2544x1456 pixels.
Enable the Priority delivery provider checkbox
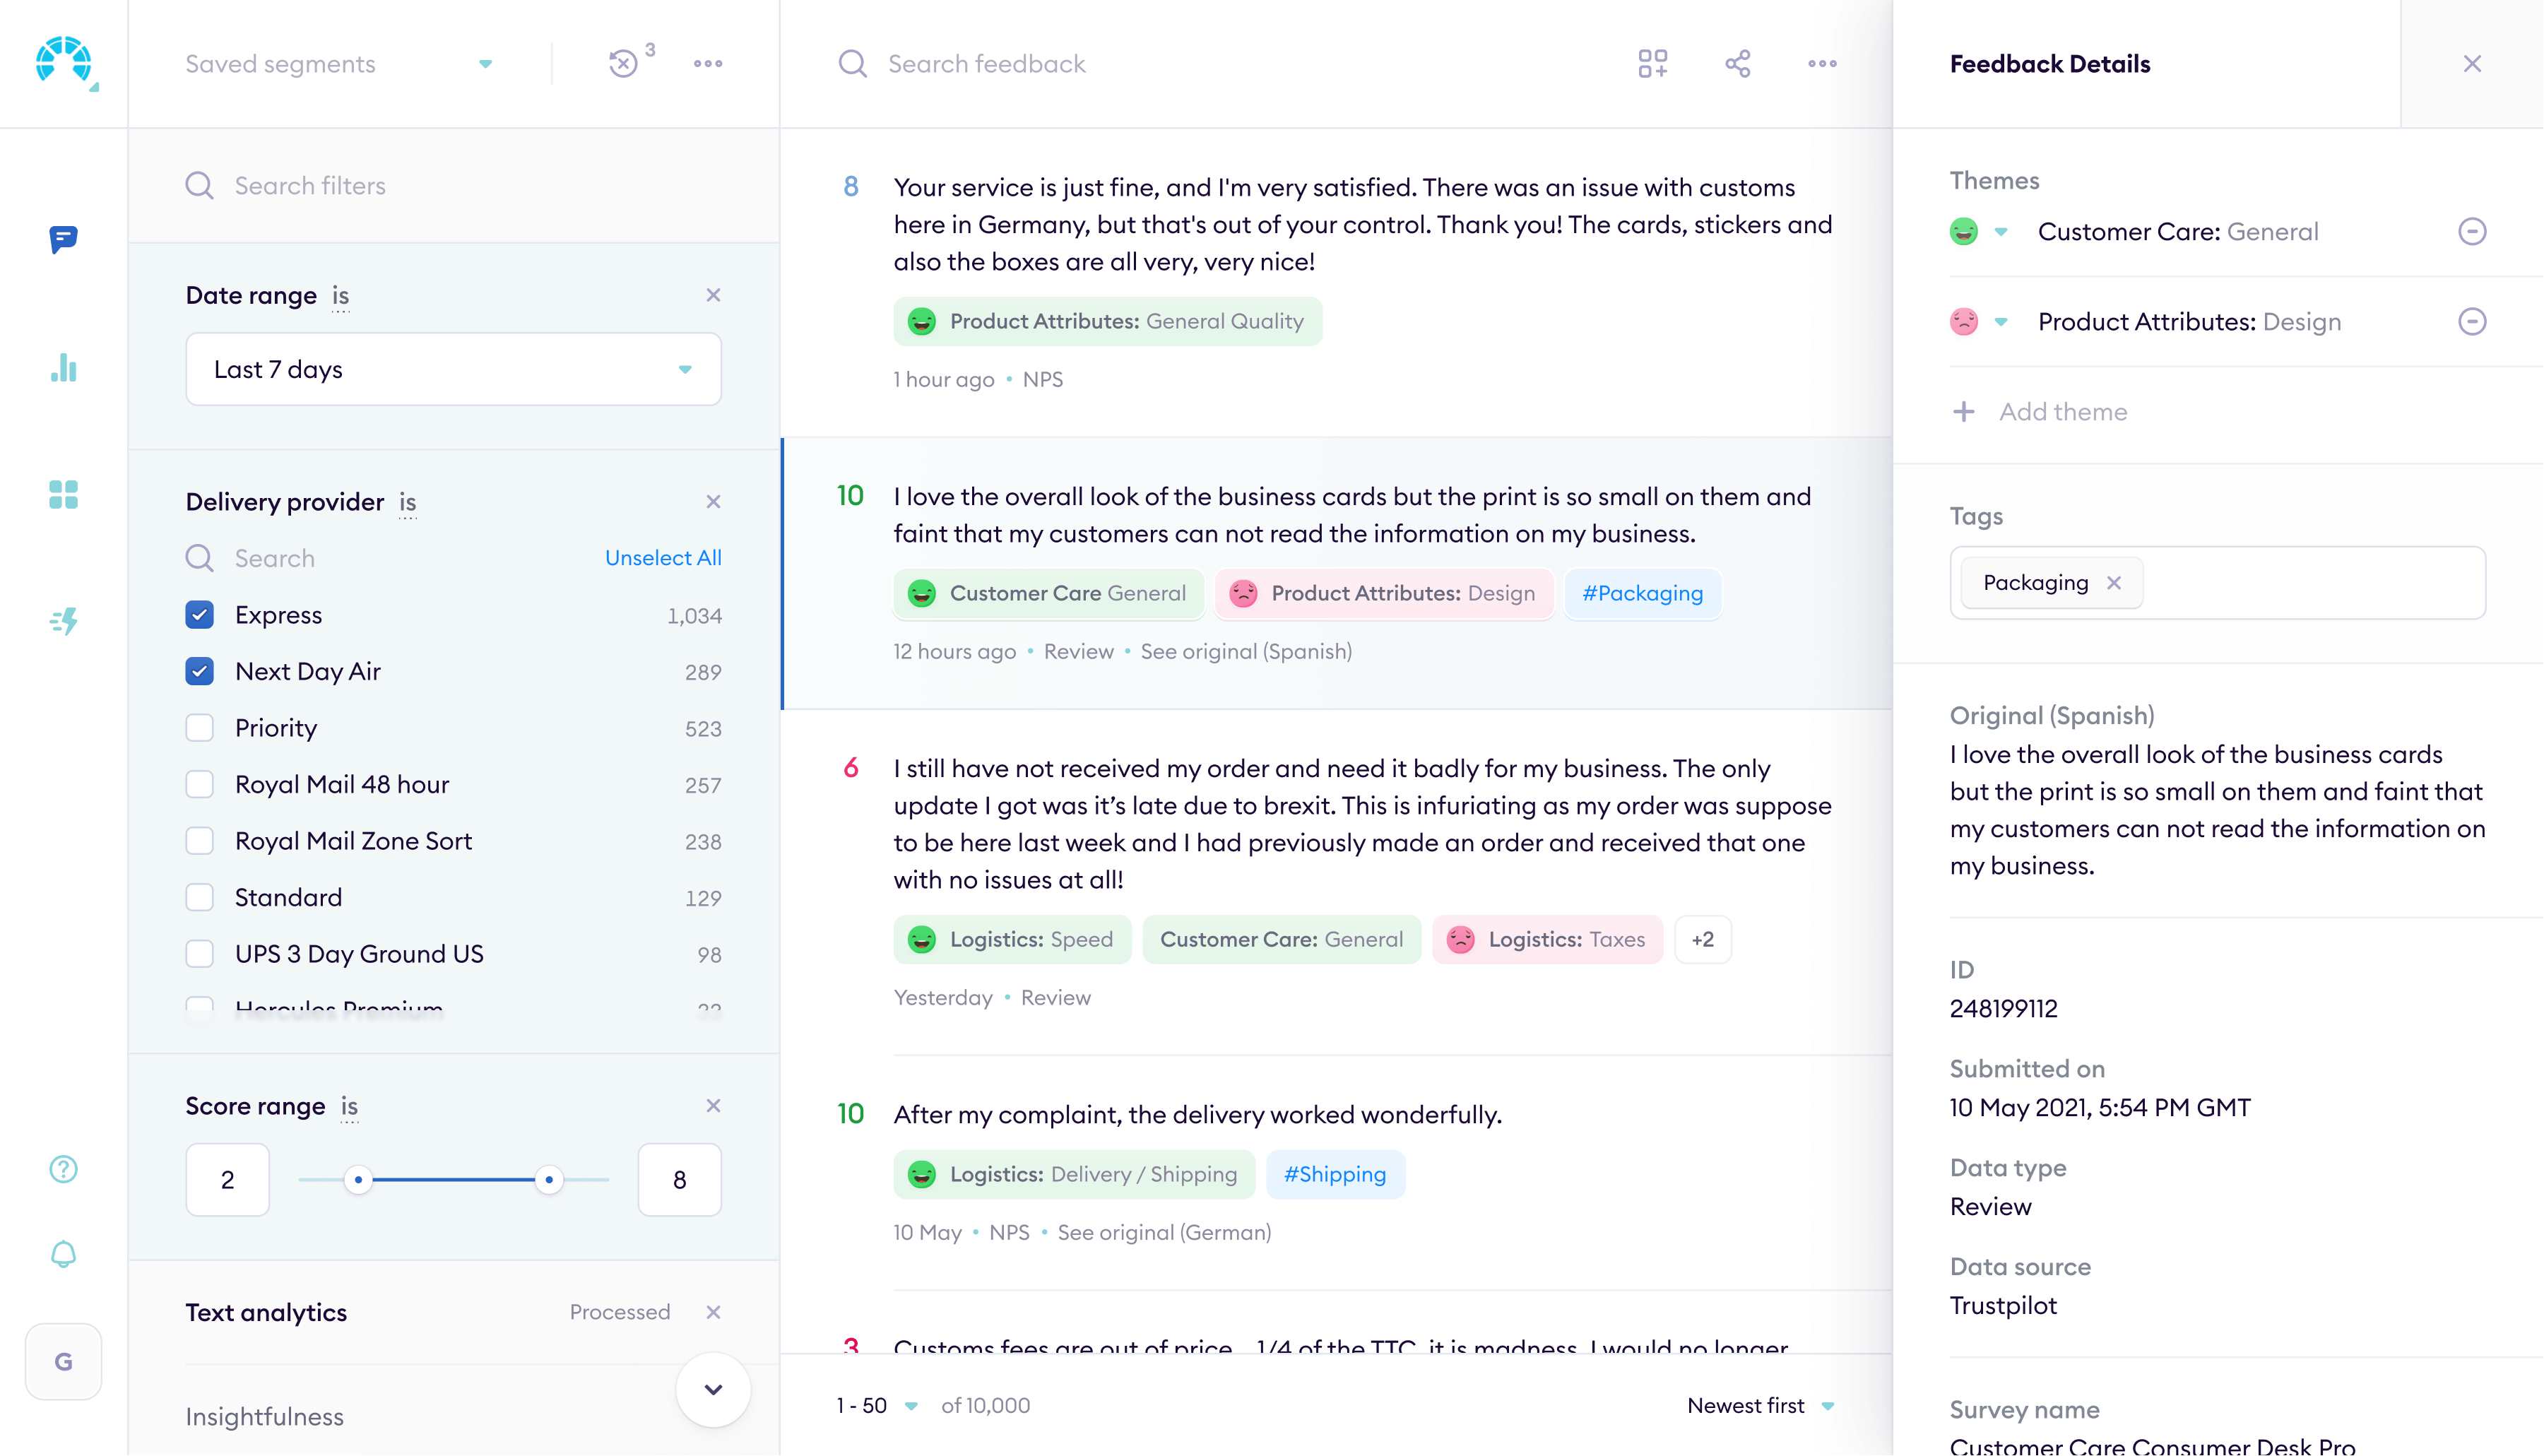tap(200, 727)
